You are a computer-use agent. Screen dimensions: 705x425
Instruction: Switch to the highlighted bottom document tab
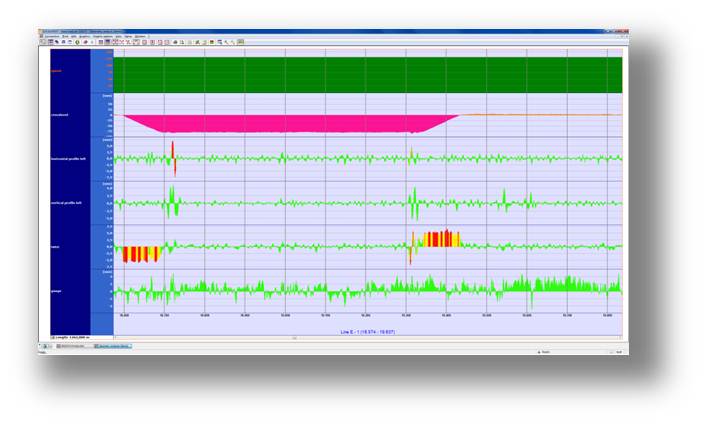[113, 346]
